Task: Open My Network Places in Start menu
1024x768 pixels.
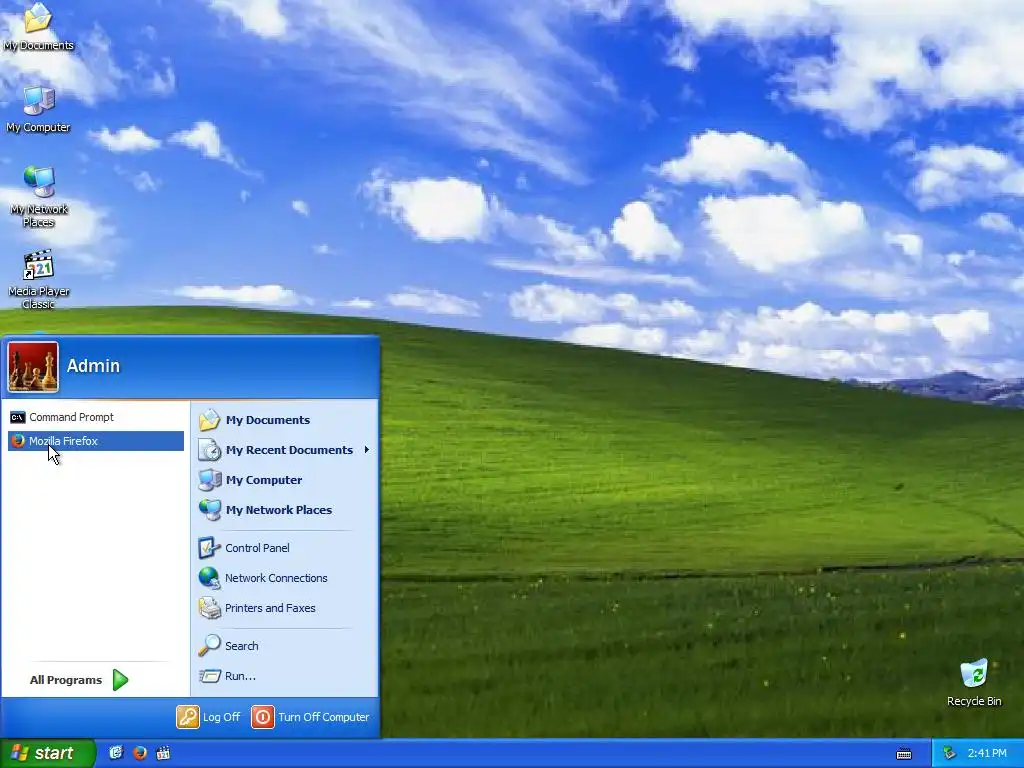Action: point(283,510)
